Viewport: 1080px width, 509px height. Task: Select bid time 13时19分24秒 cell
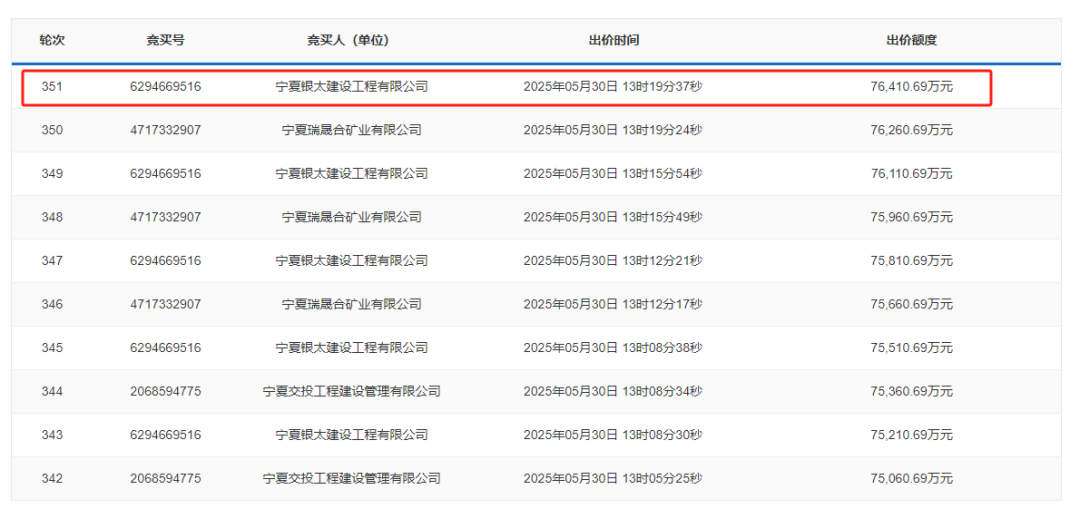613,130
